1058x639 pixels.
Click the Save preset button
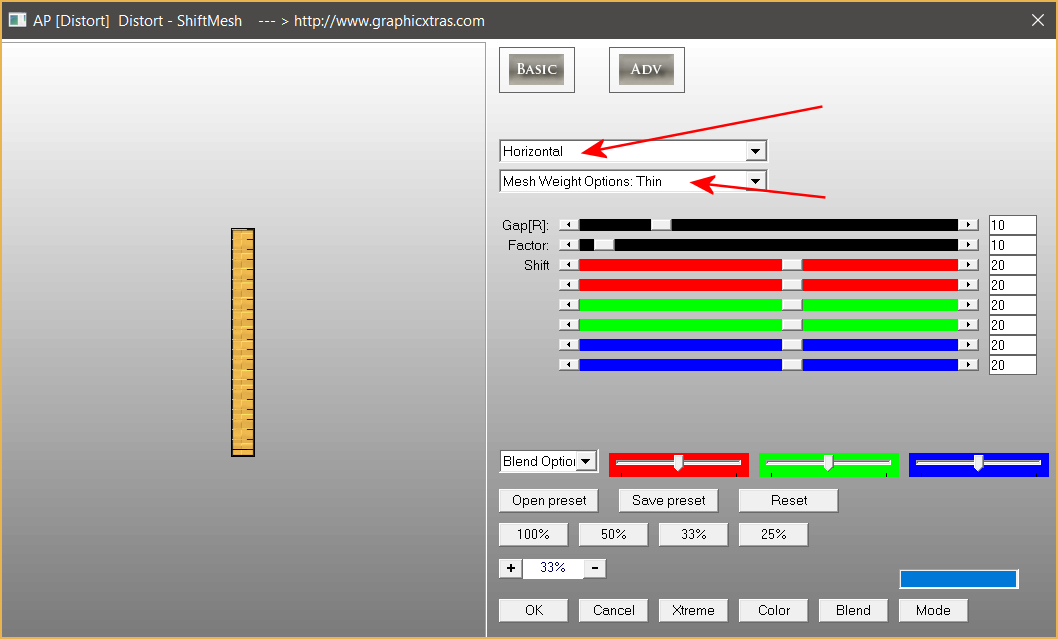pos(668,500)
